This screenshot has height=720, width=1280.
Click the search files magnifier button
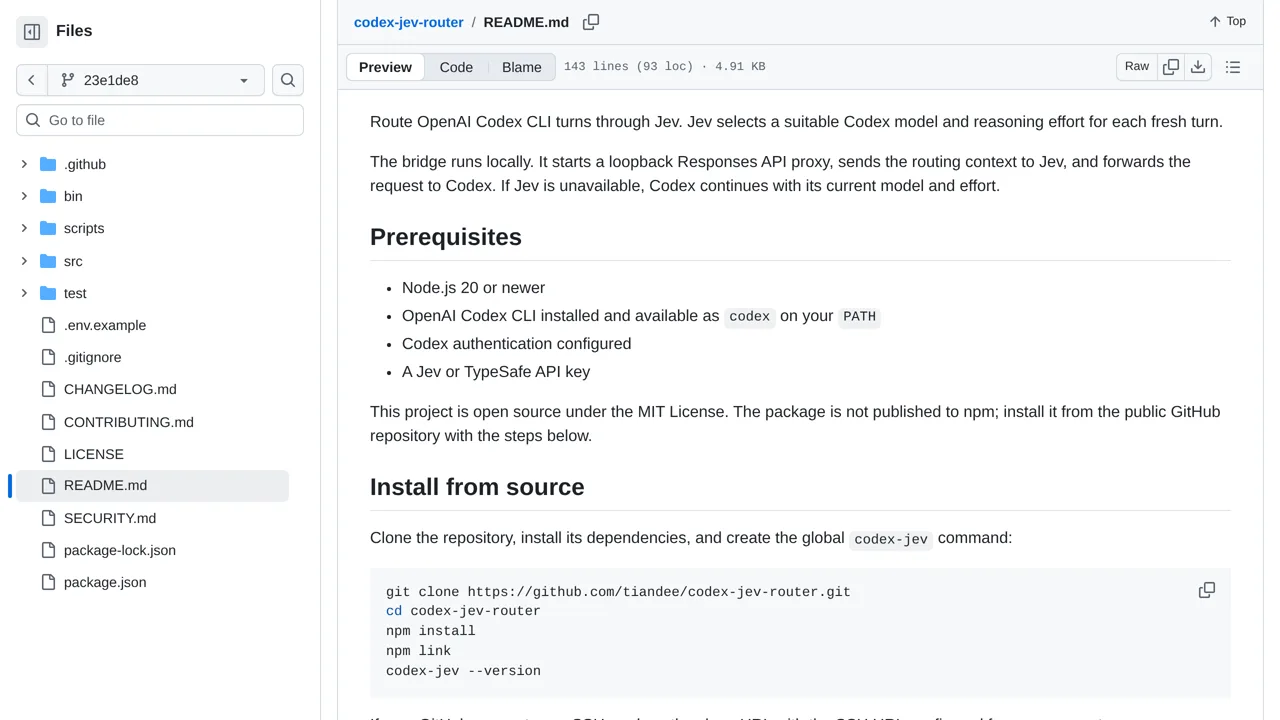click(x=288, y=80)
